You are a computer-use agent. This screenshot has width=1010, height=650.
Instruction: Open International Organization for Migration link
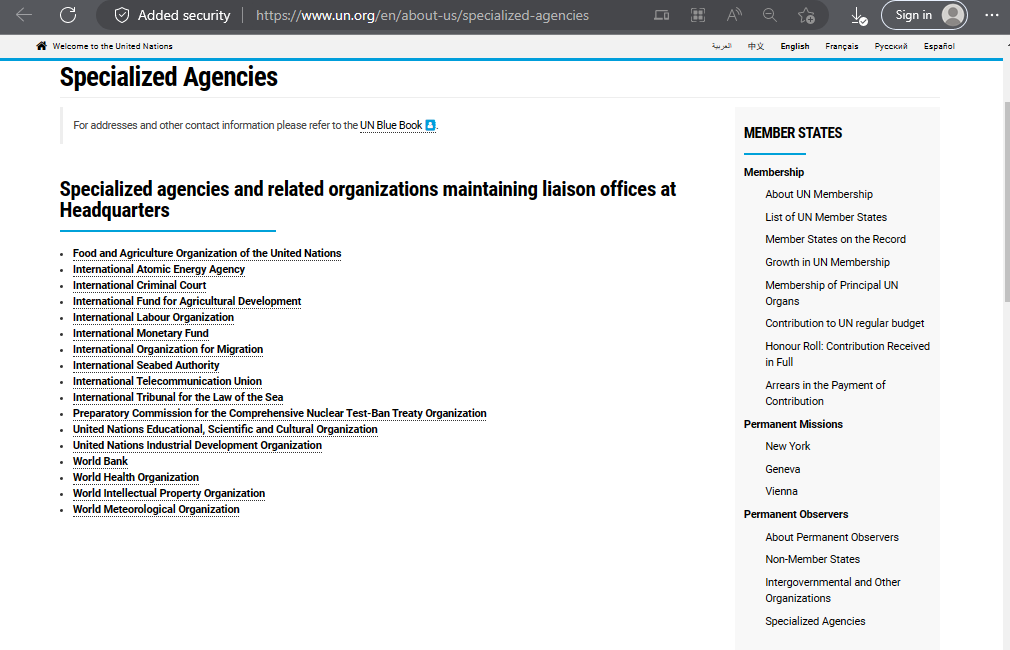click(167, 349)
